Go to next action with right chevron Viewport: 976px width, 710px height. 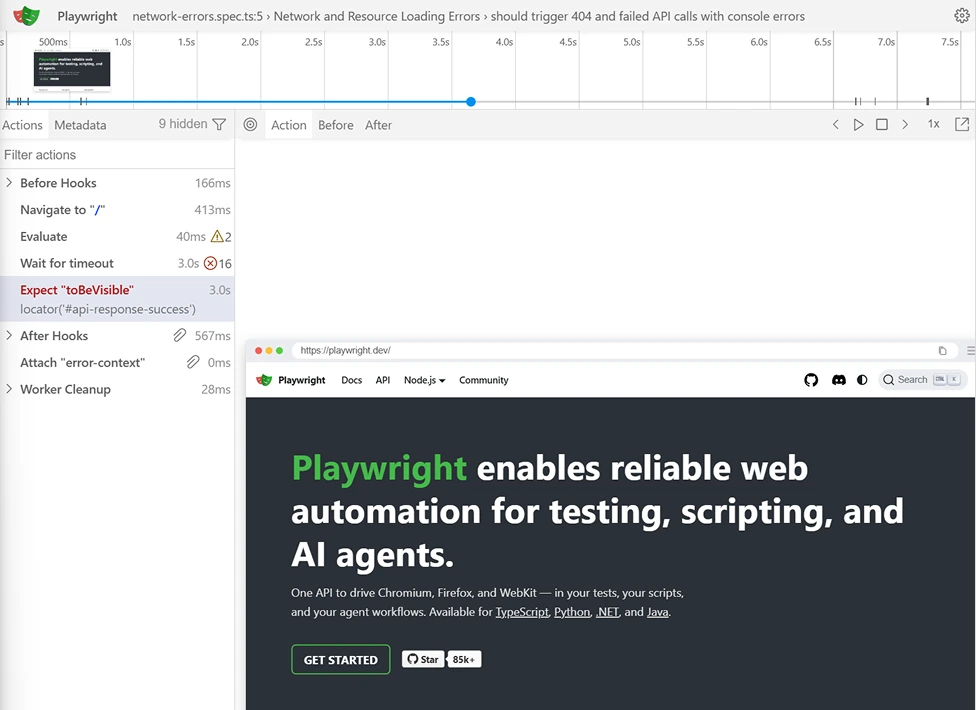pyautogui.click(x=905, y=124)
